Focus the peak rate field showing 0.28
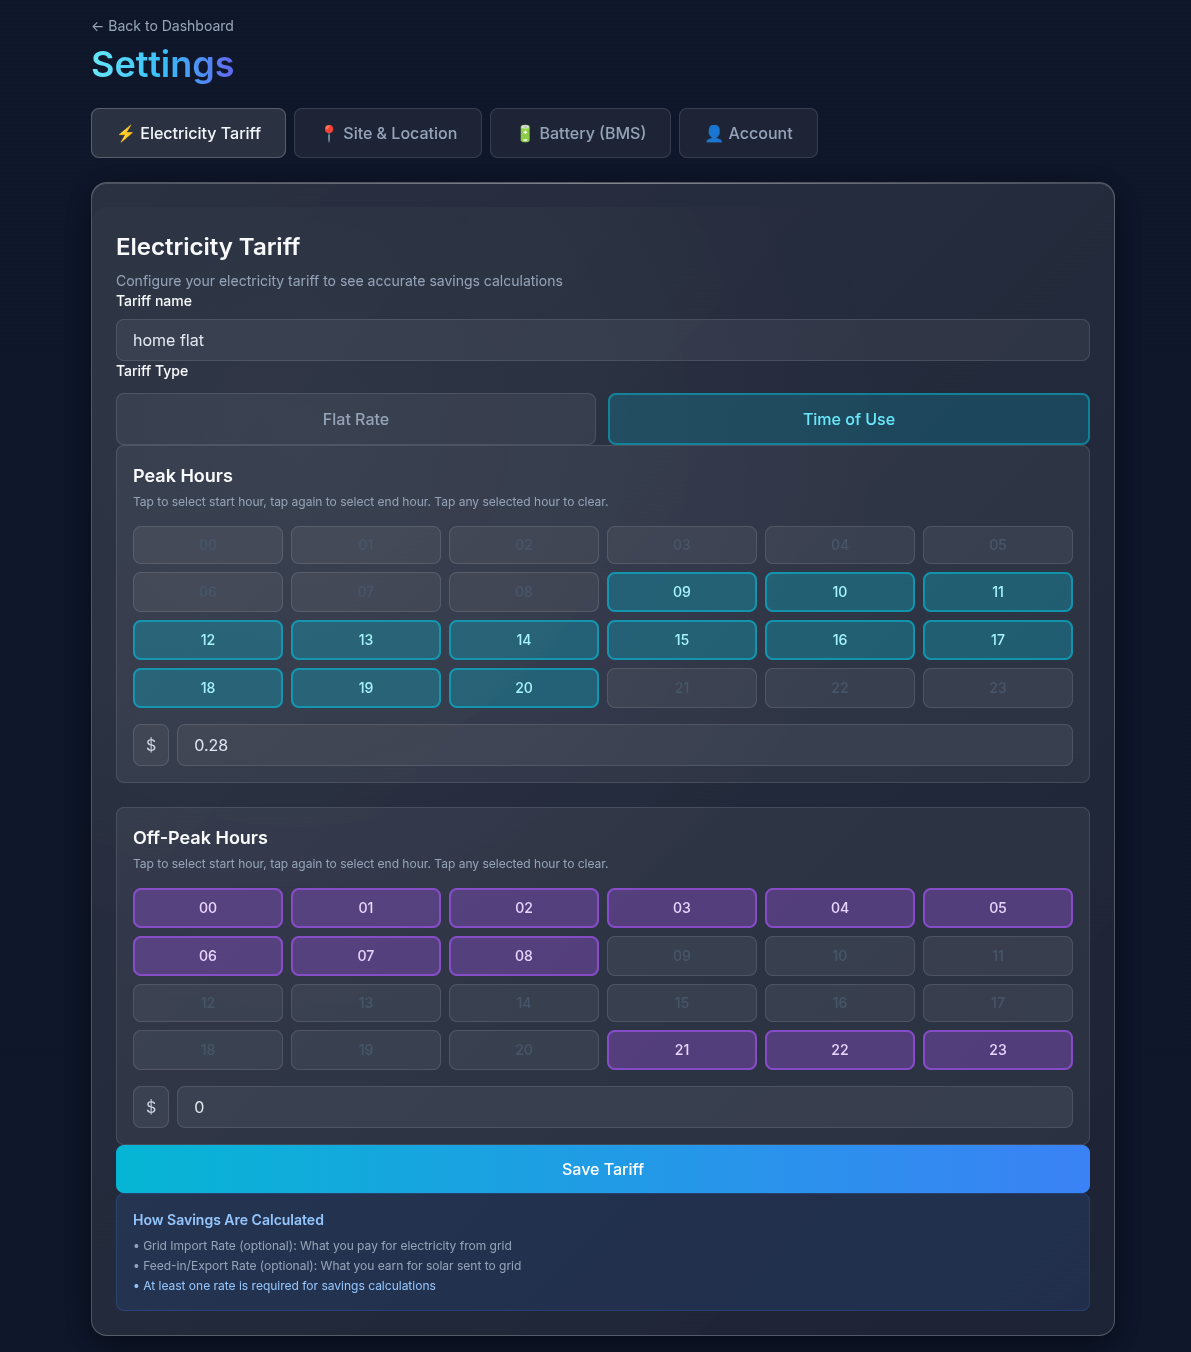Viewport: 1191px width, 1352px height. tap(624, 745)
